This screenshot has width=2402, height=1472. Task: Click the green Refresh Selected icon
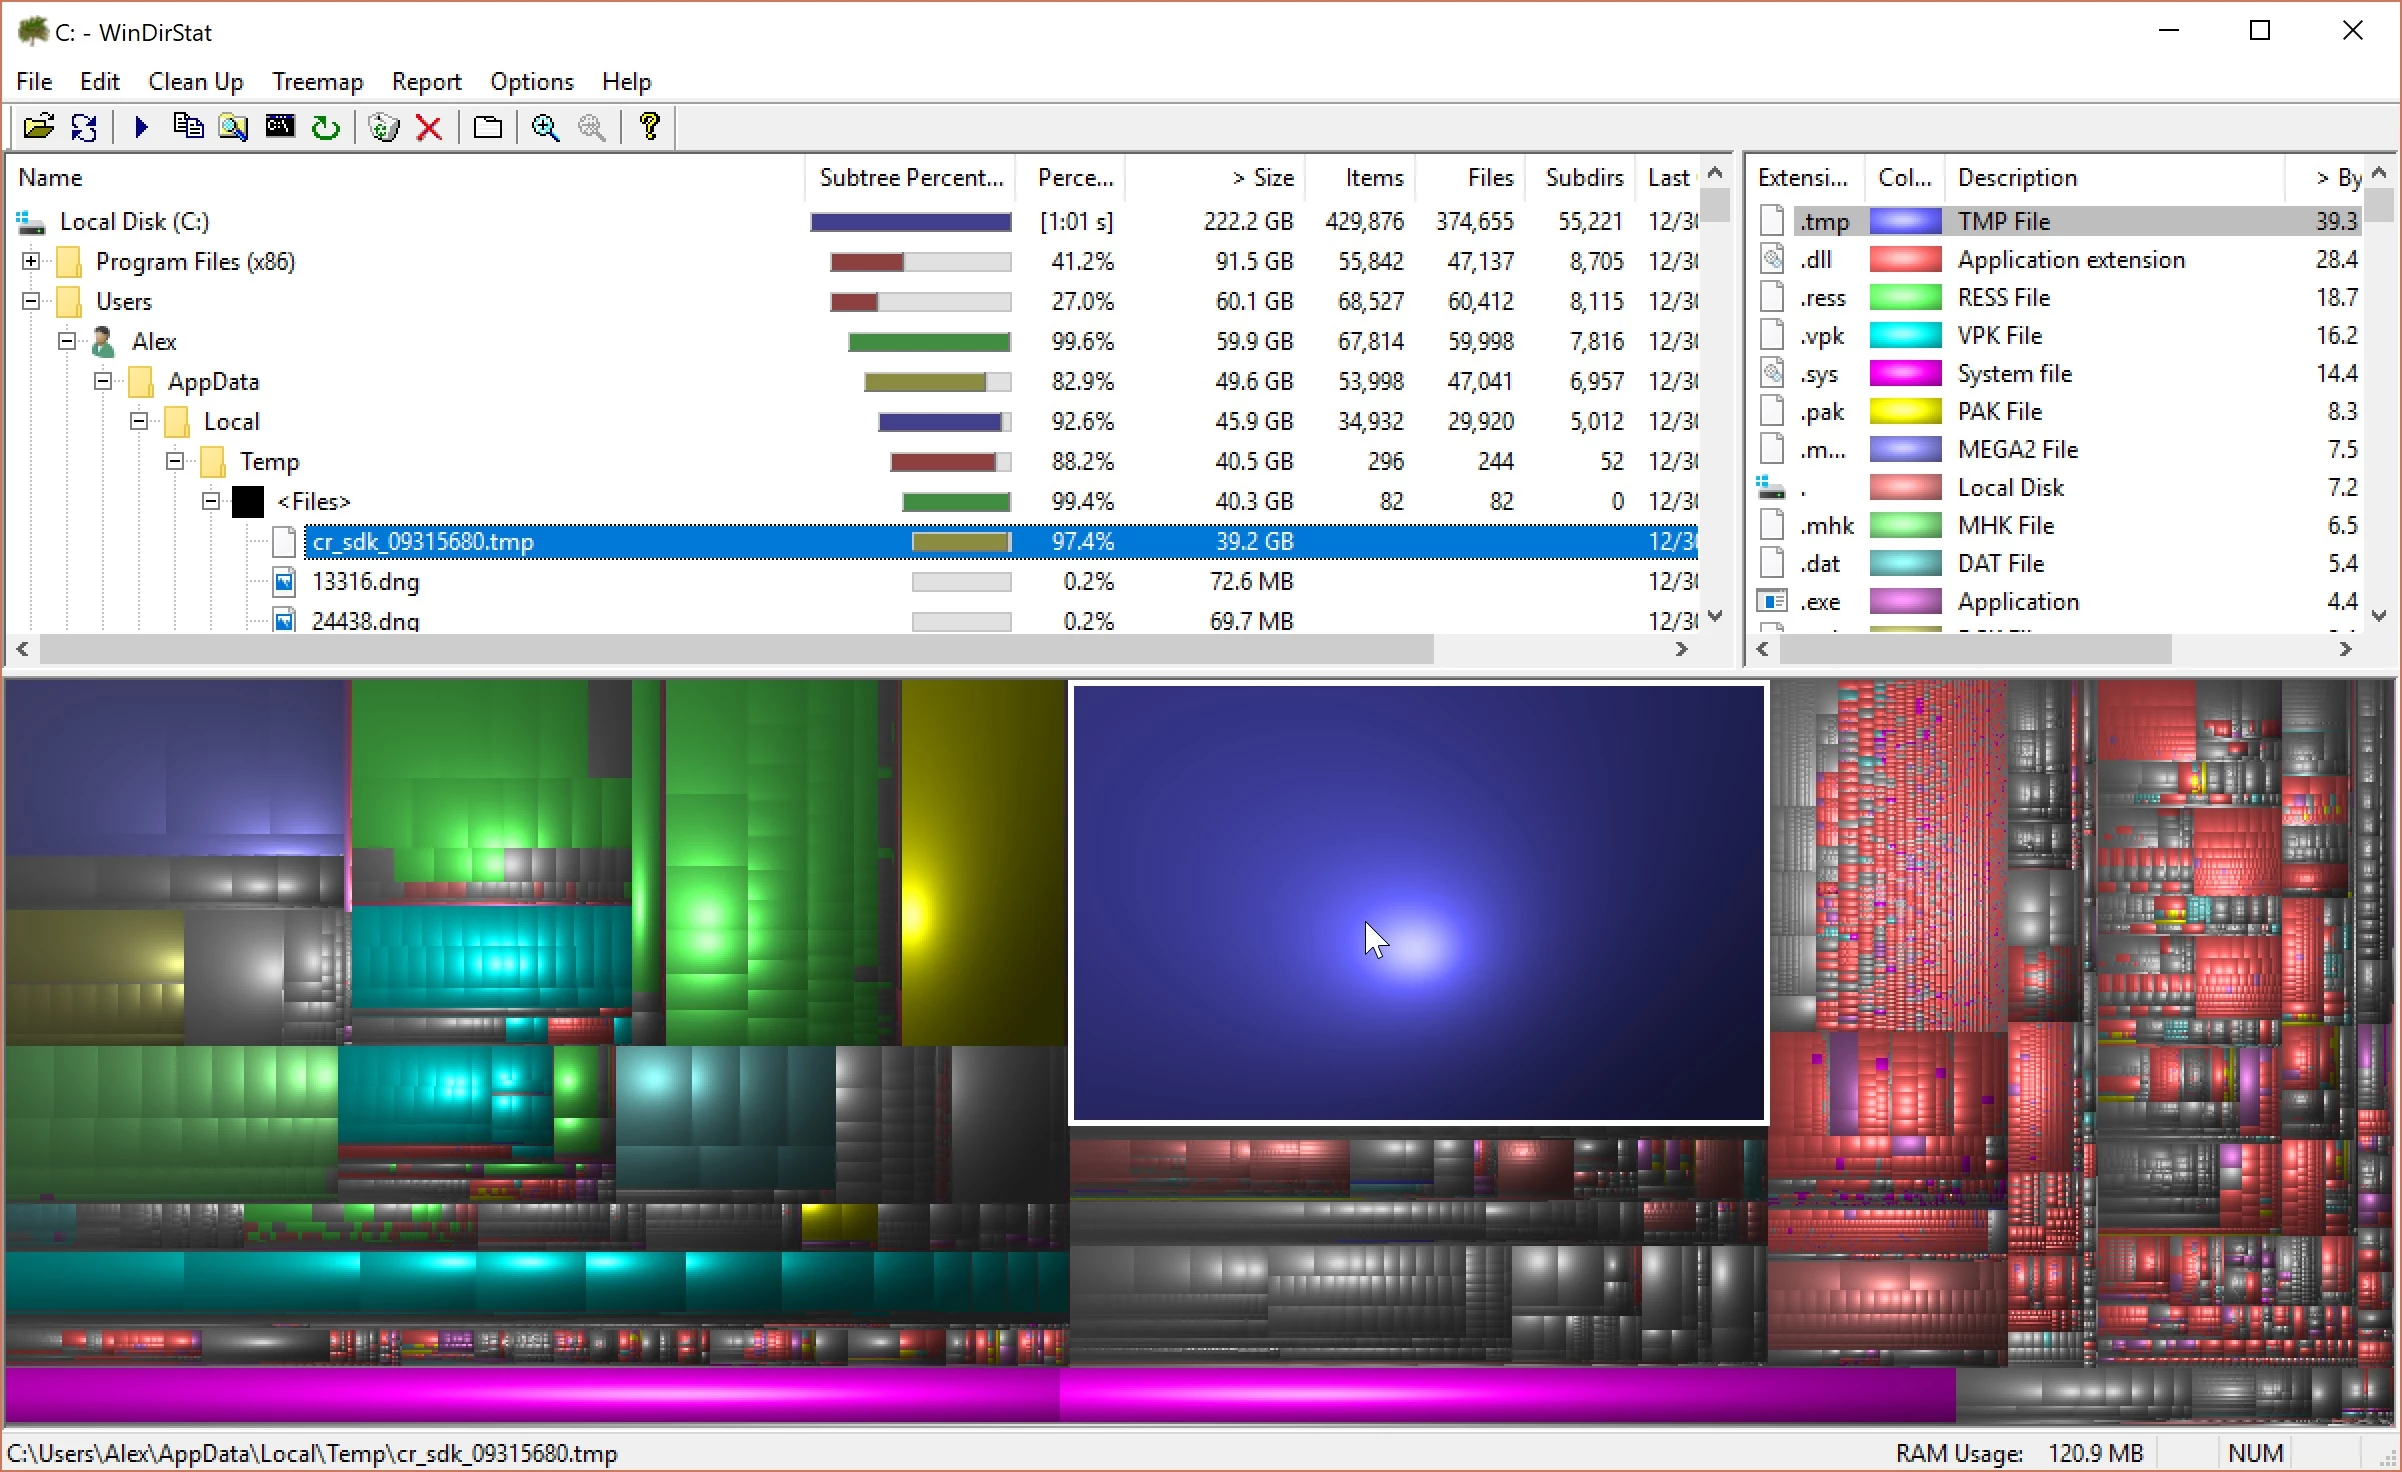tap(325, 127)
